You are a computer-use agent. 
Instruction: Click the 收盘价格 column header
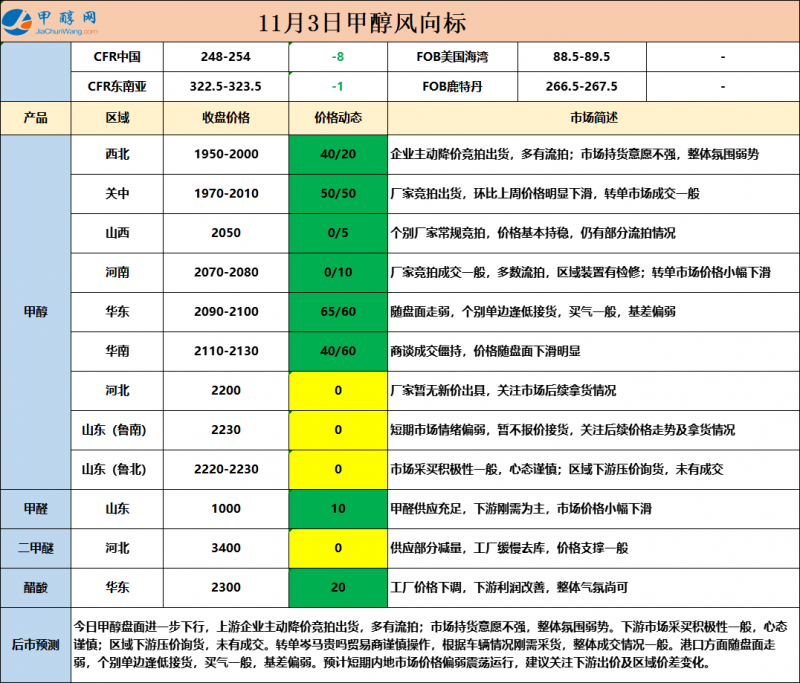coord(224,118)
